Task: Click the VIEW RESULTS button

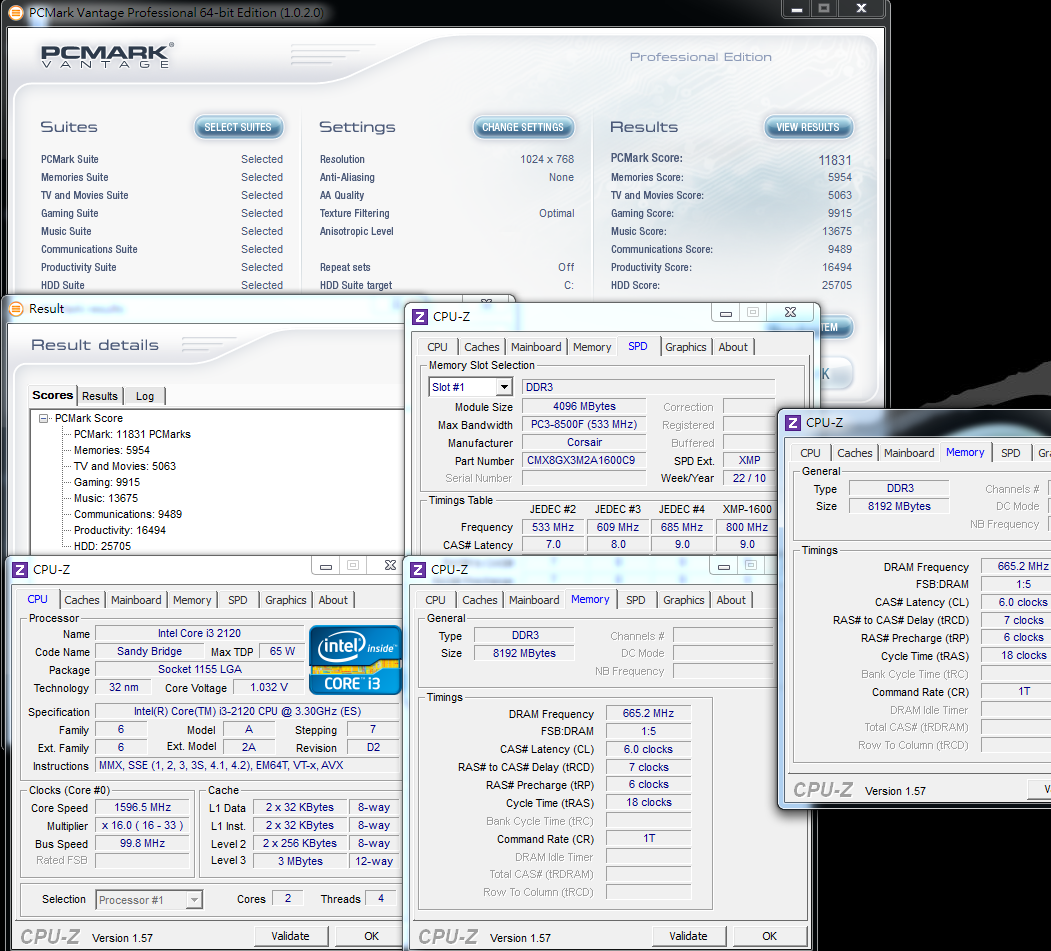Action: (808, 127)
